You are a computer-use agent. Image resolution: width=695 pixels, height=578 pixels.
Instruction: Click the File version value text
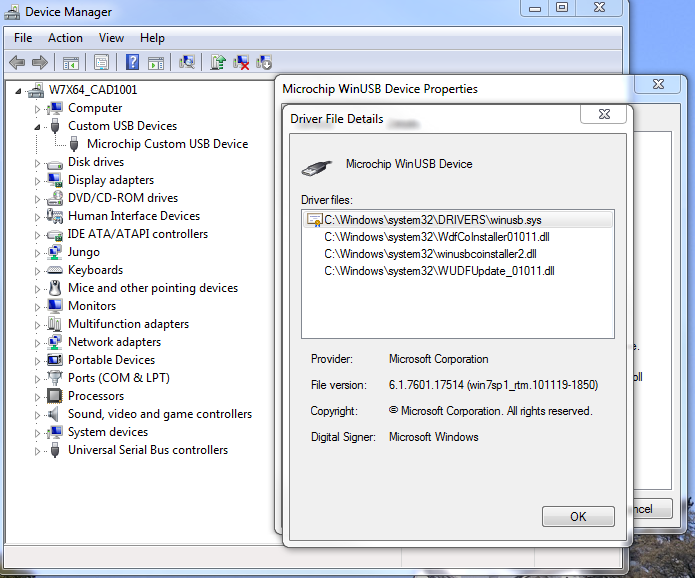[493, 385]
